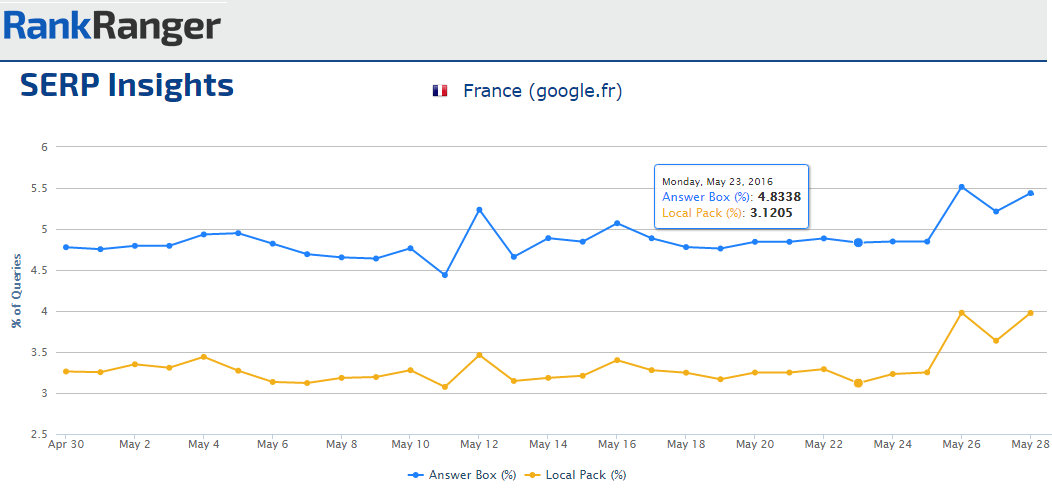Click the Answer Box point on Apr 30
The image size is (1052, 490).
[x=66, y=247]
